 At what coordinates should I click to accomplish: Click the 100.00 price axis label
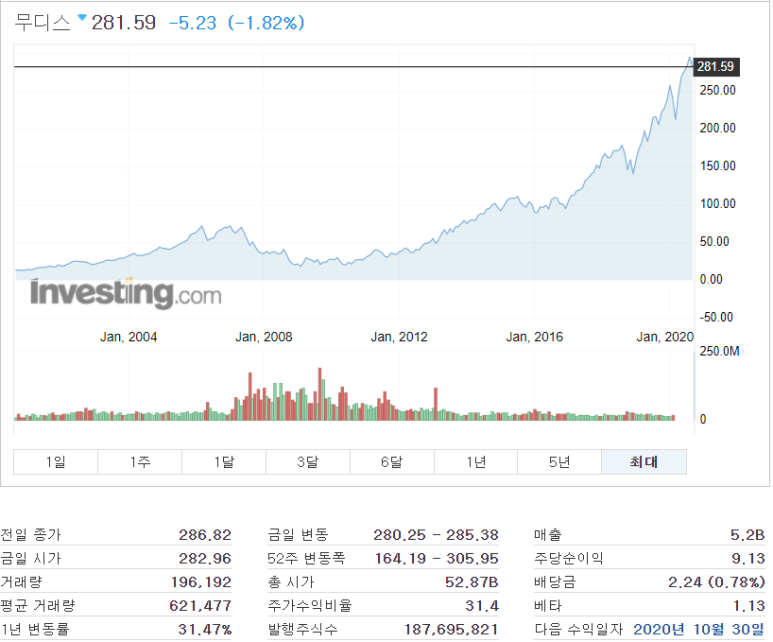[x=717, y=204]
